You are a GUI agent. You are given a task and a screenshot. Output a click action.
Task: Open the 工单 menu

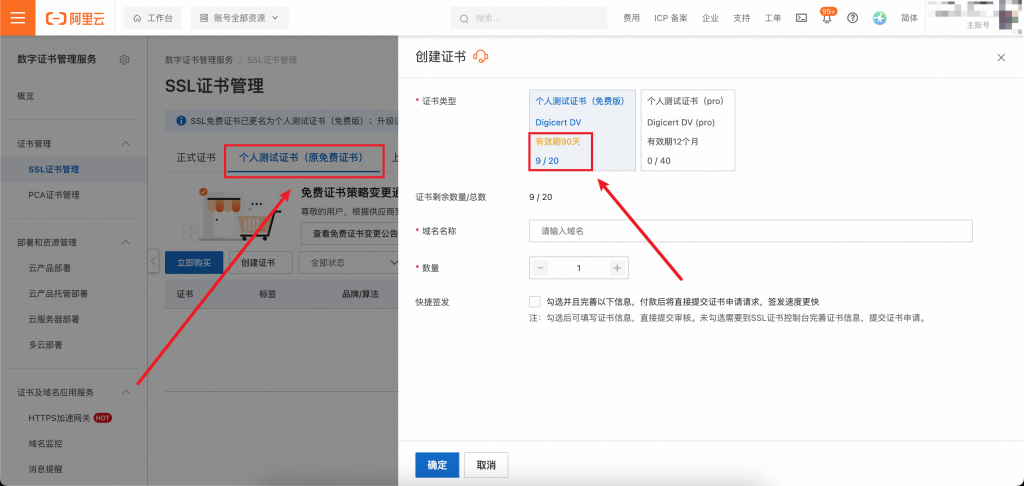pos(773,18)
